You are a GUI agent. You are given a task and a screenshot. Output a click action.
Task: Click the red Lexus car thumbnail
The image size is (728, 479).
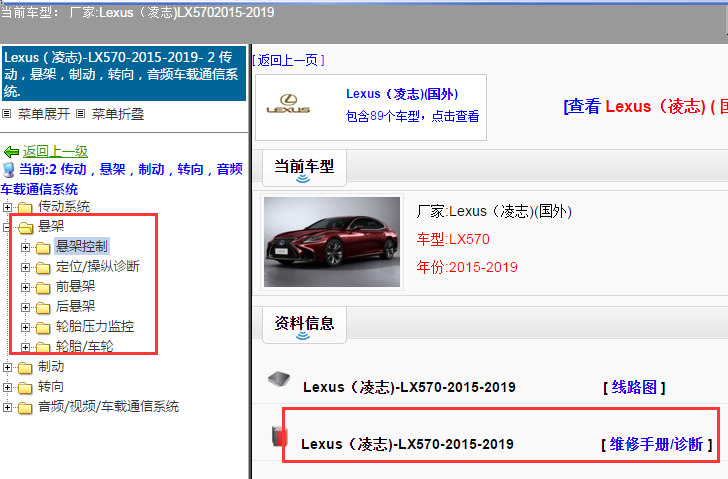332,242
